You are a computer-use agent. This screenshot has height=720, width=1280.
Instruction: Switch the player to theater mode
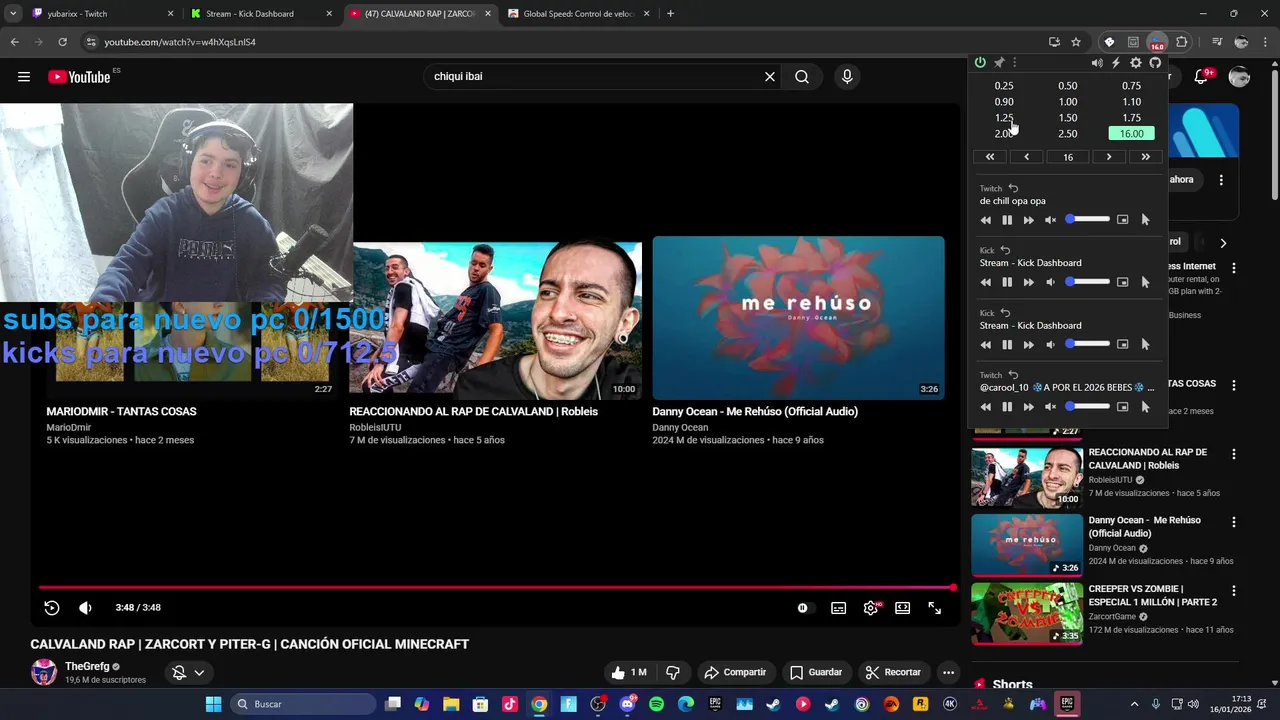click(903, 608)
